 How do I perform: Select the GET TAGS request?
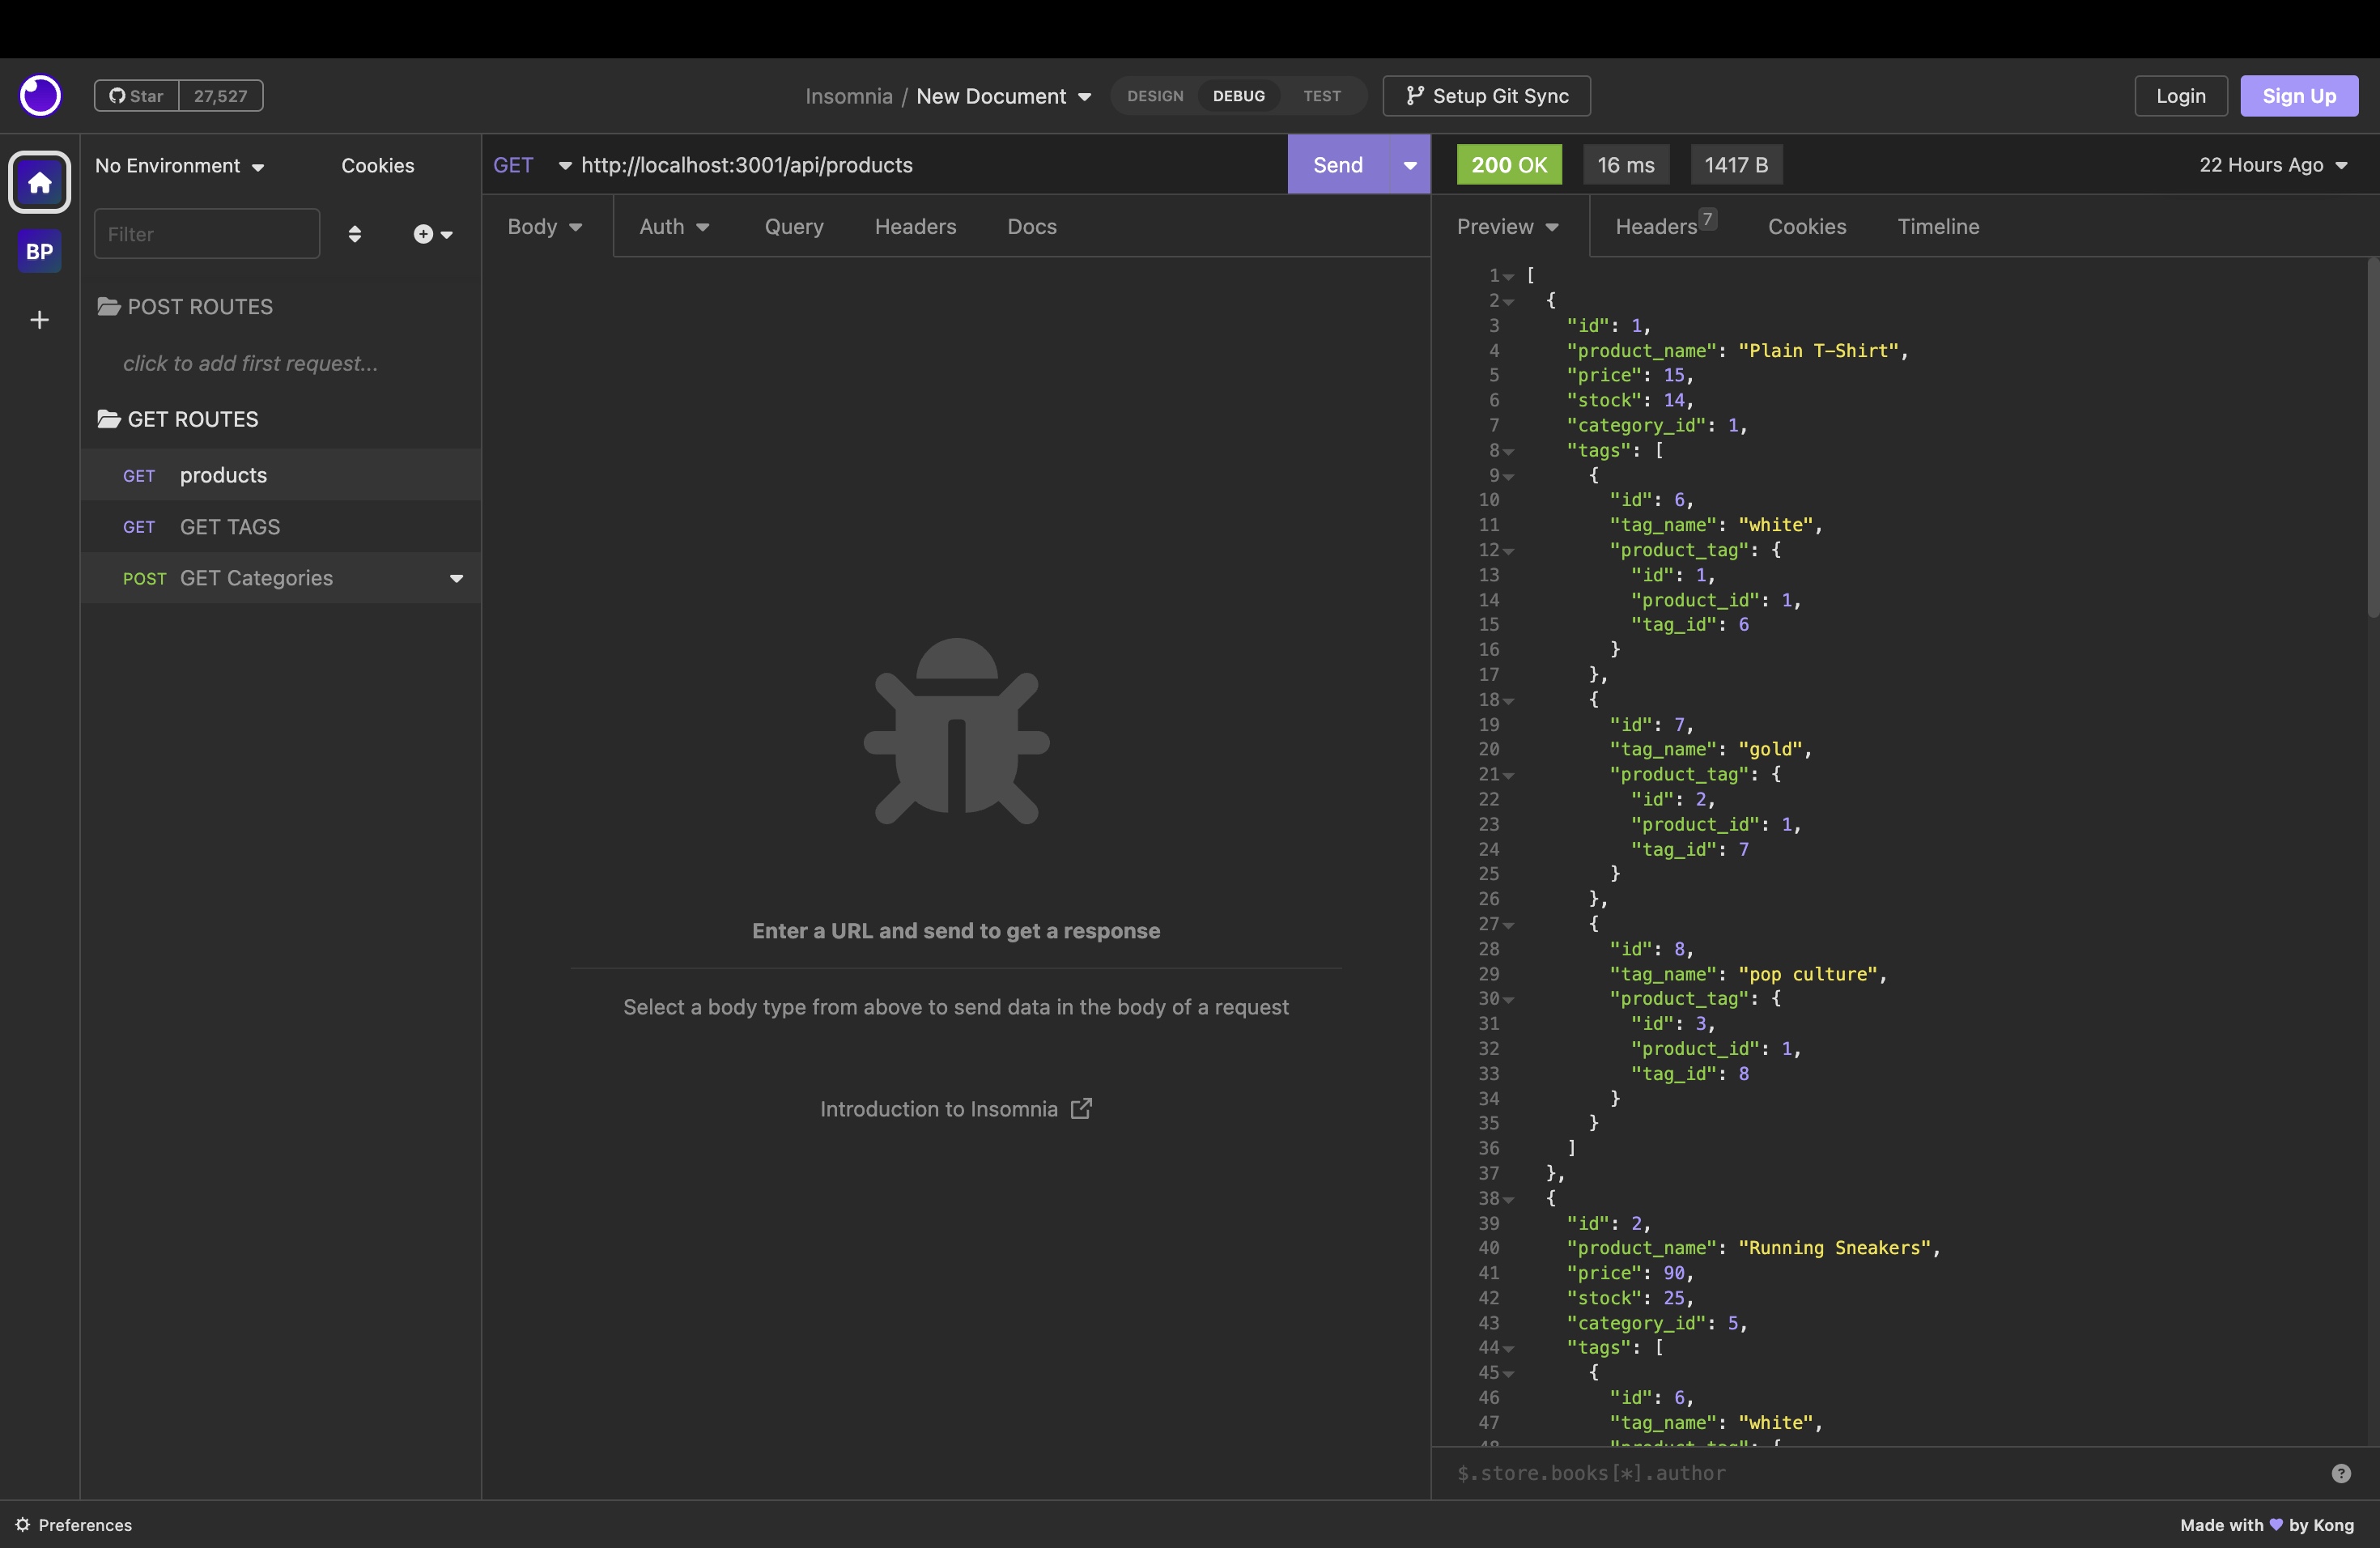coord(281,527)
